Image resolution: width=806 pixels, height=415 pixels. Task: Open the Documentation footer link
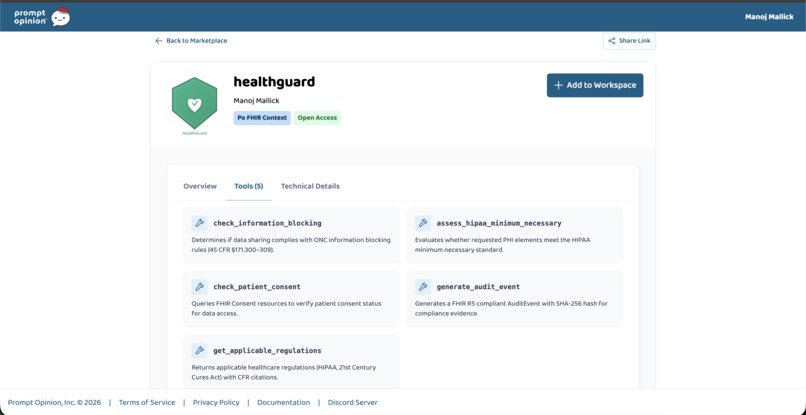point(284,403)
